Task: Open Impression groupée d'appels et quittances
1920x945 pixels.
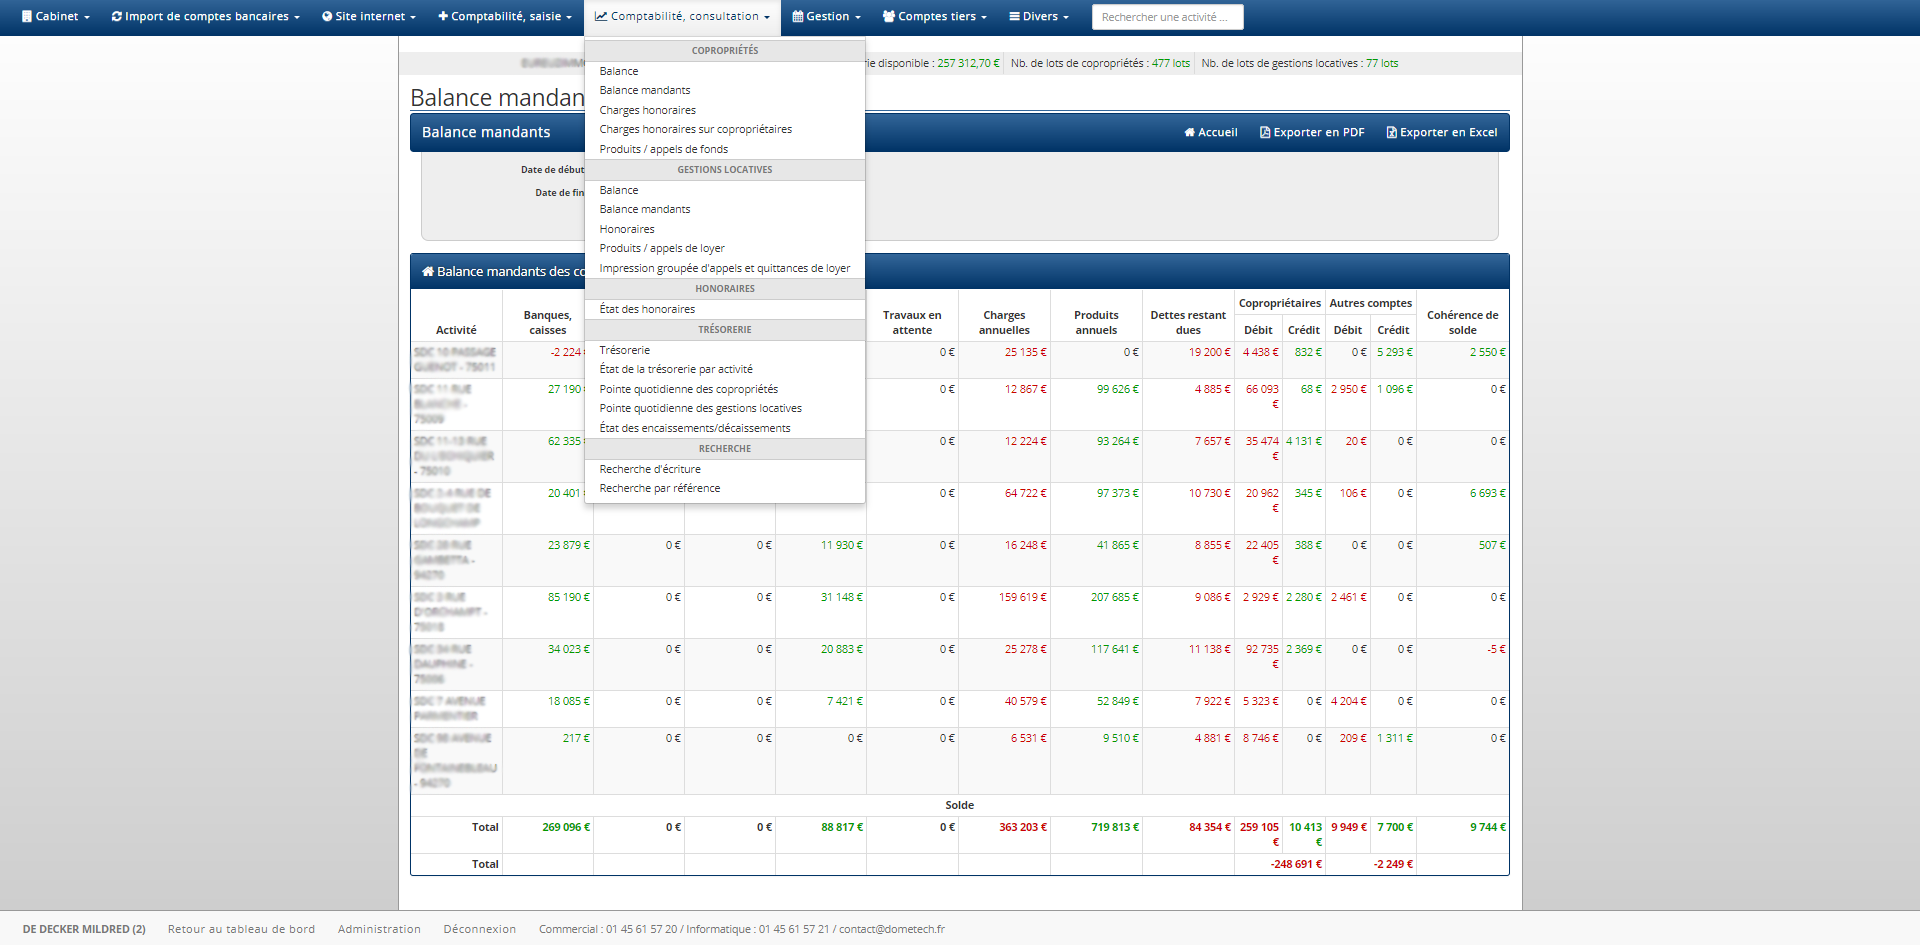Action: pos(725,268)
